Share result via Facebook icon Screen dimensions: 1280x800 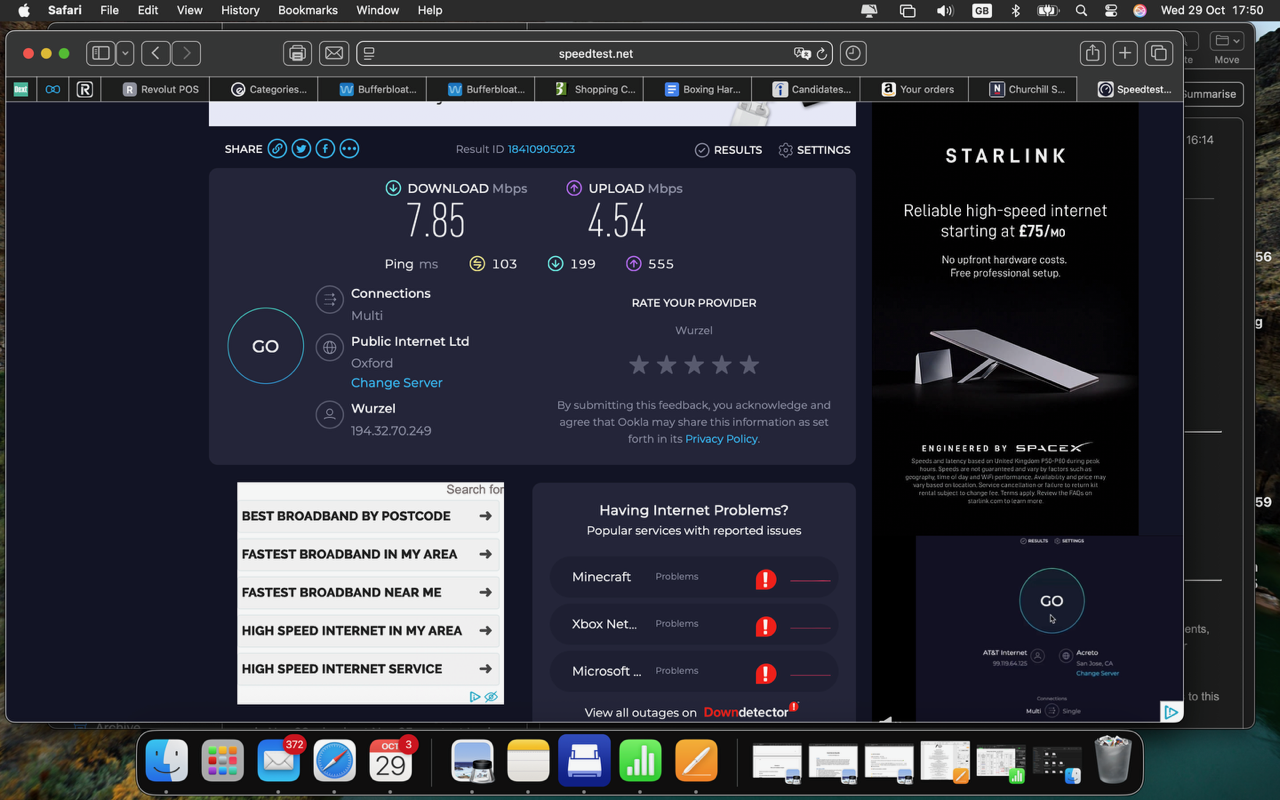[x=325, y=149]
